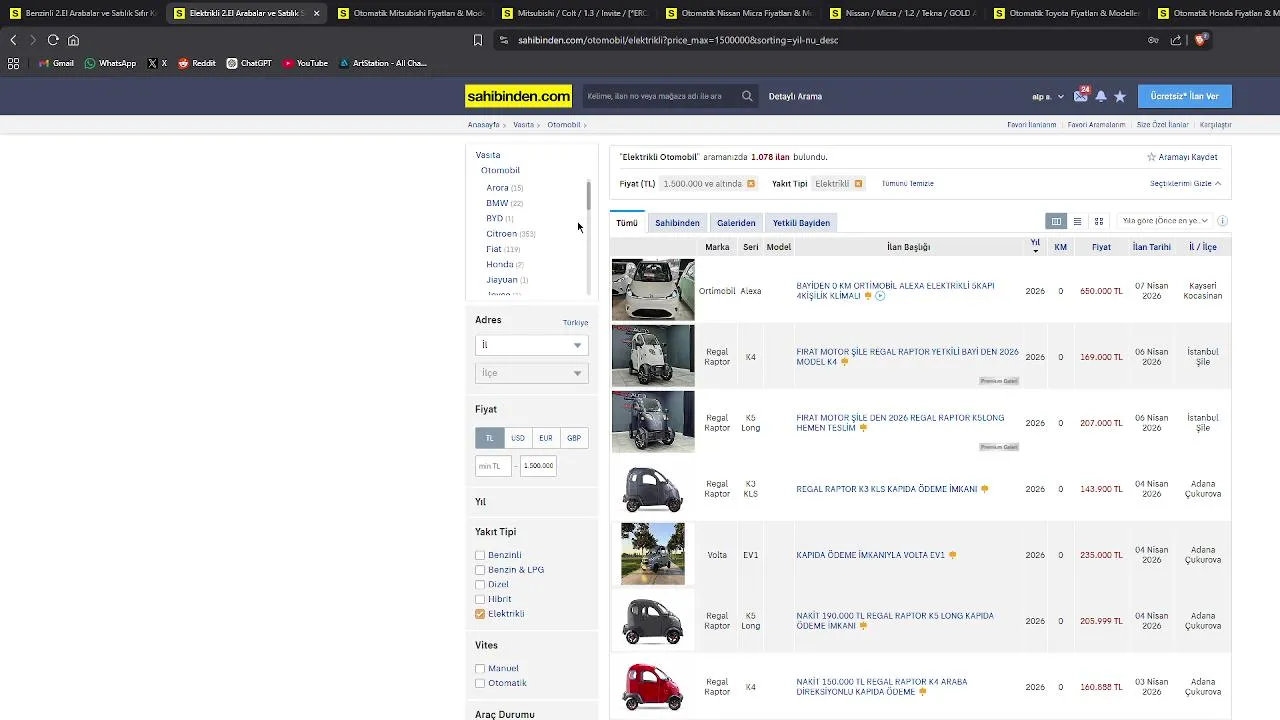Switch to grid gallery view icon
The height and width of the screenshot is (720, 1280).
pos(1098,221)
